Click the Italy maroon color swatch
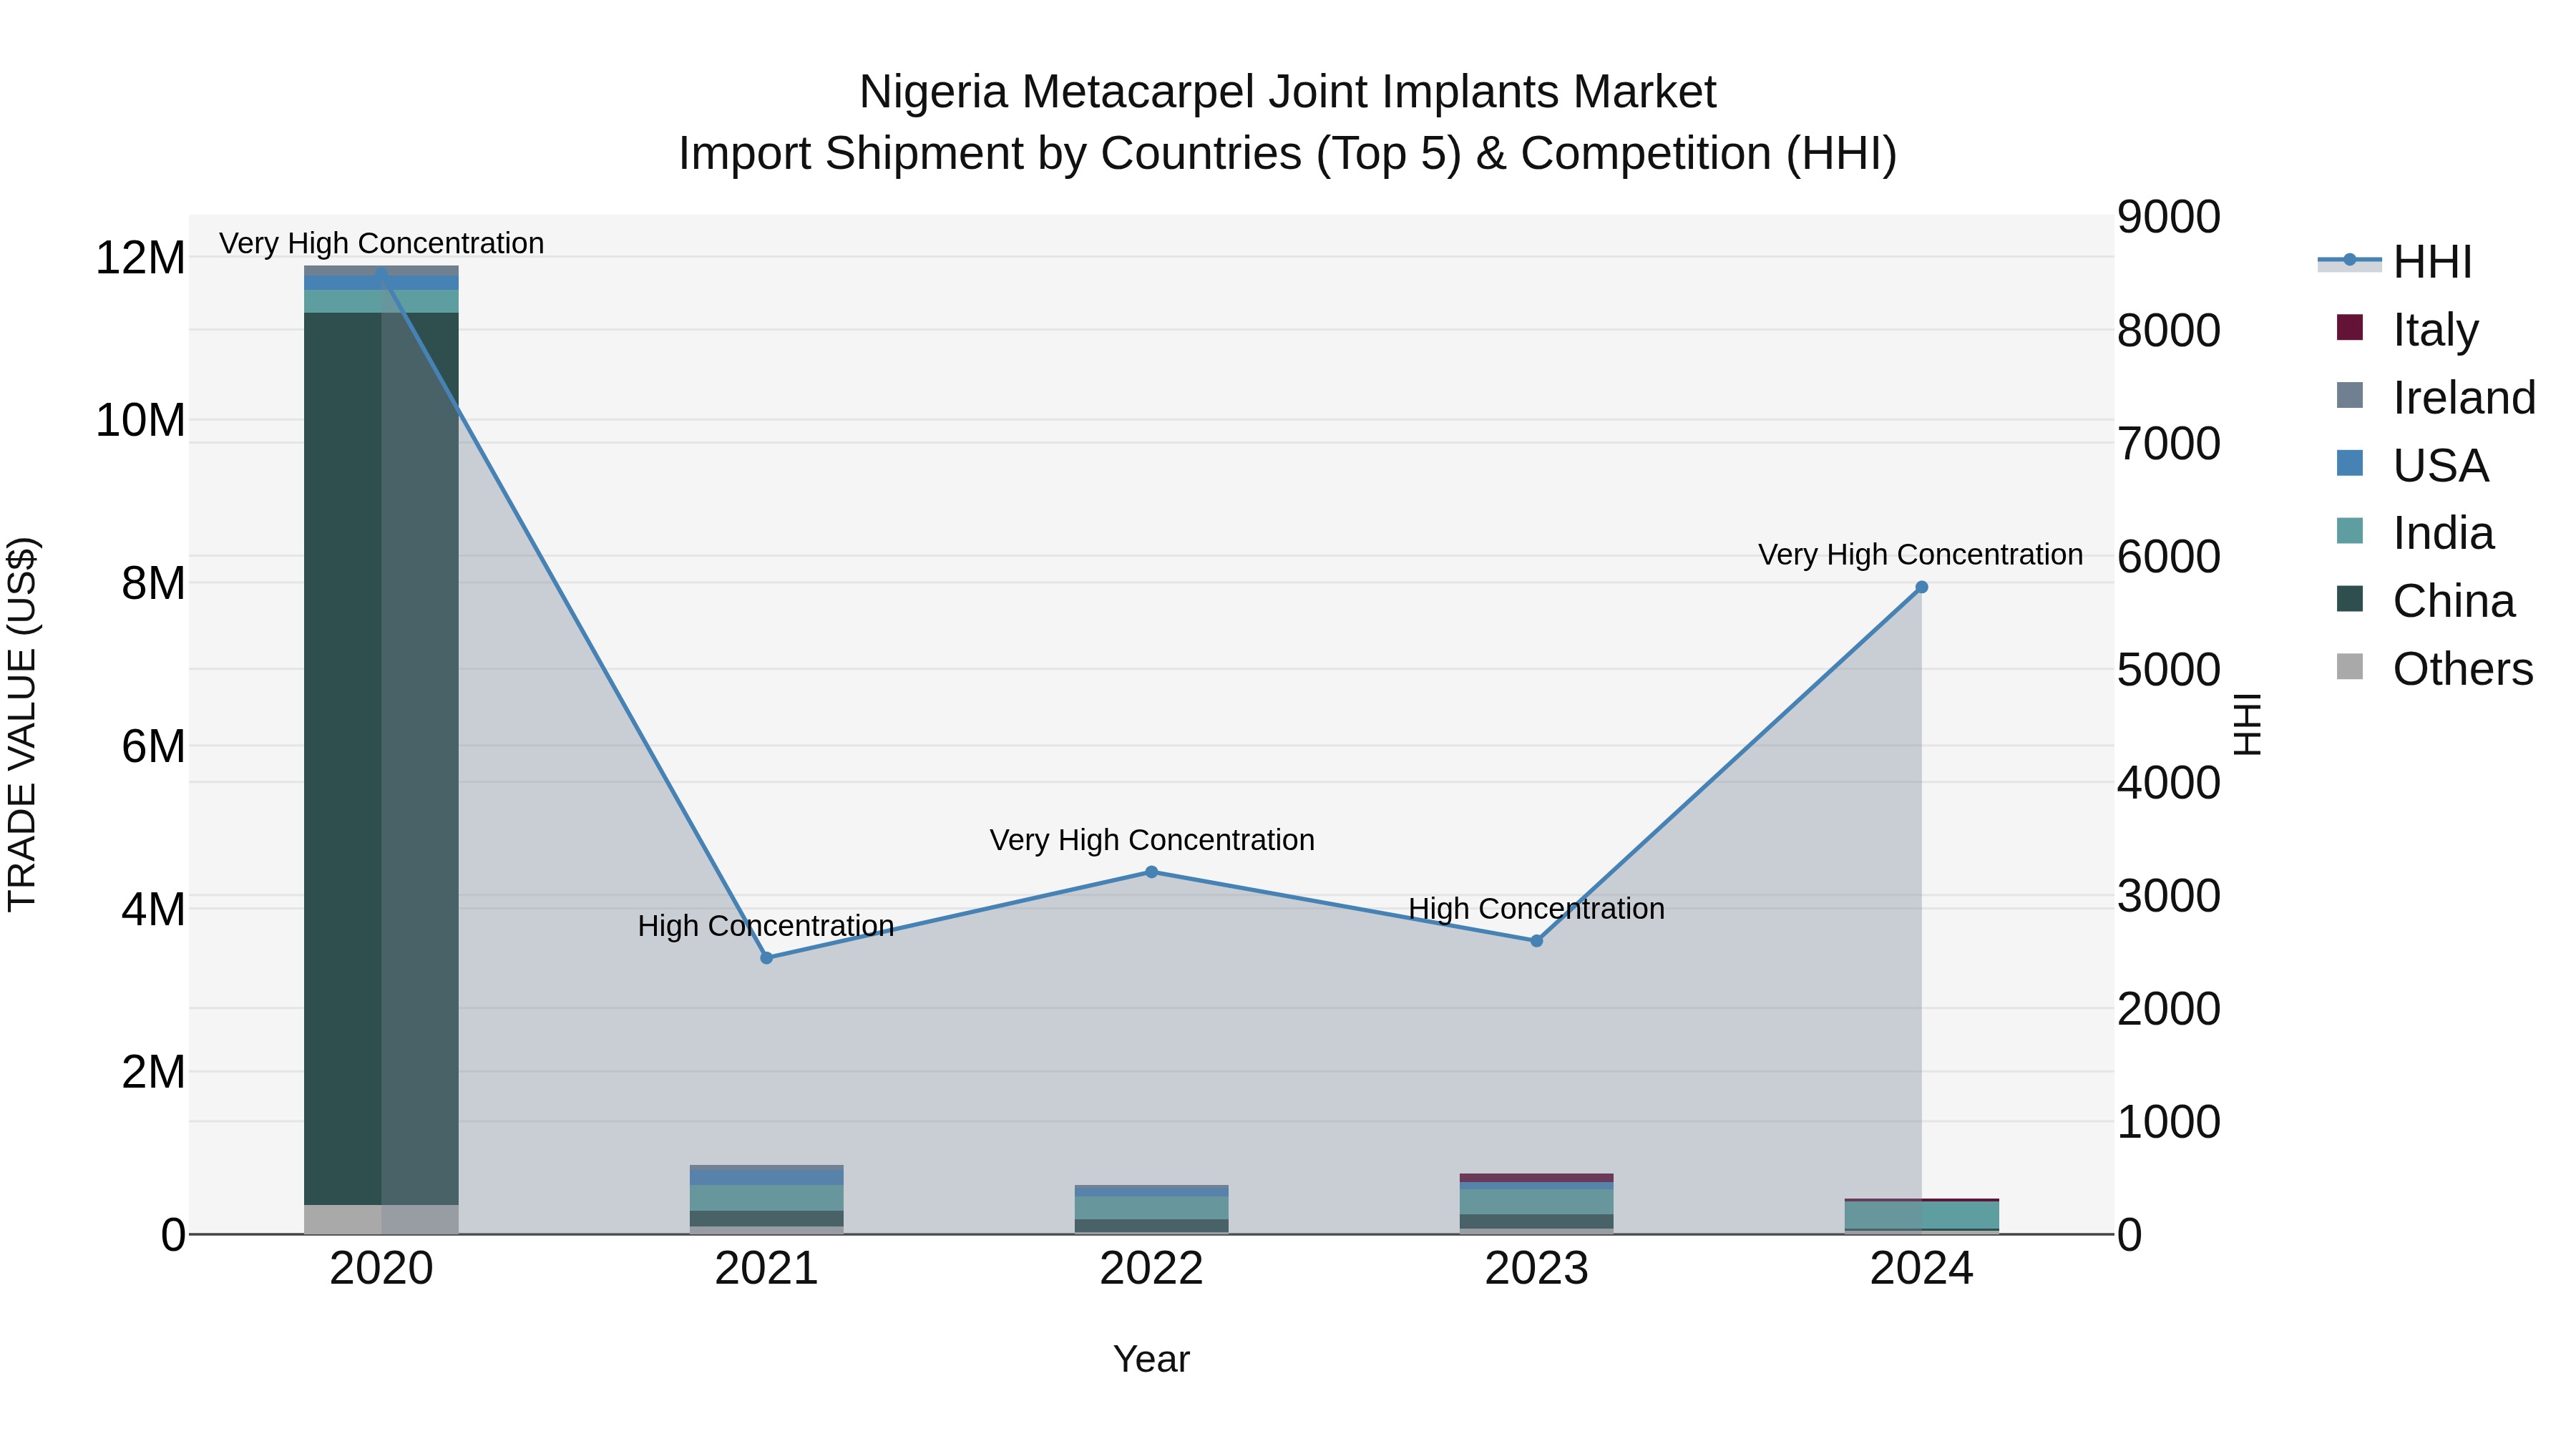Screen dimensions: 2576x1449 pyautogui.click(x=2350, y=328)
